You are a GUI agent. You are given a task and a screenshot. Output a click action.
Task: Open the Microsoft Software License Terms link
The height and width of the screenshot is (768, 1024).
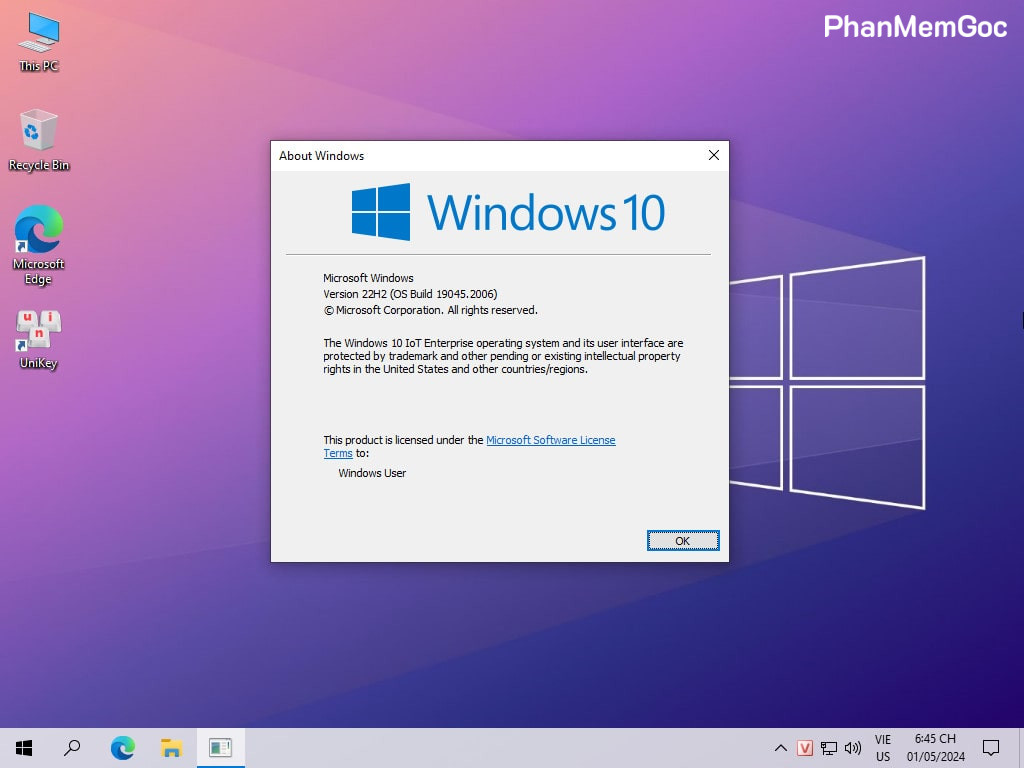tap(550, 440)
